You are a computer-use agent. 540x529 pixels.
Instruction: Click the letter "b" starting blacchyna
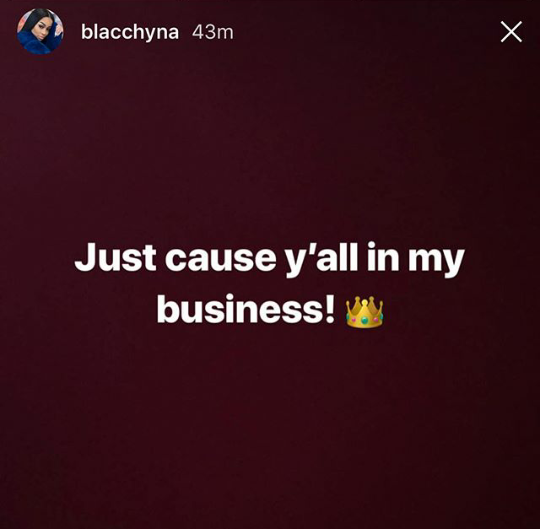pos(86,32)
